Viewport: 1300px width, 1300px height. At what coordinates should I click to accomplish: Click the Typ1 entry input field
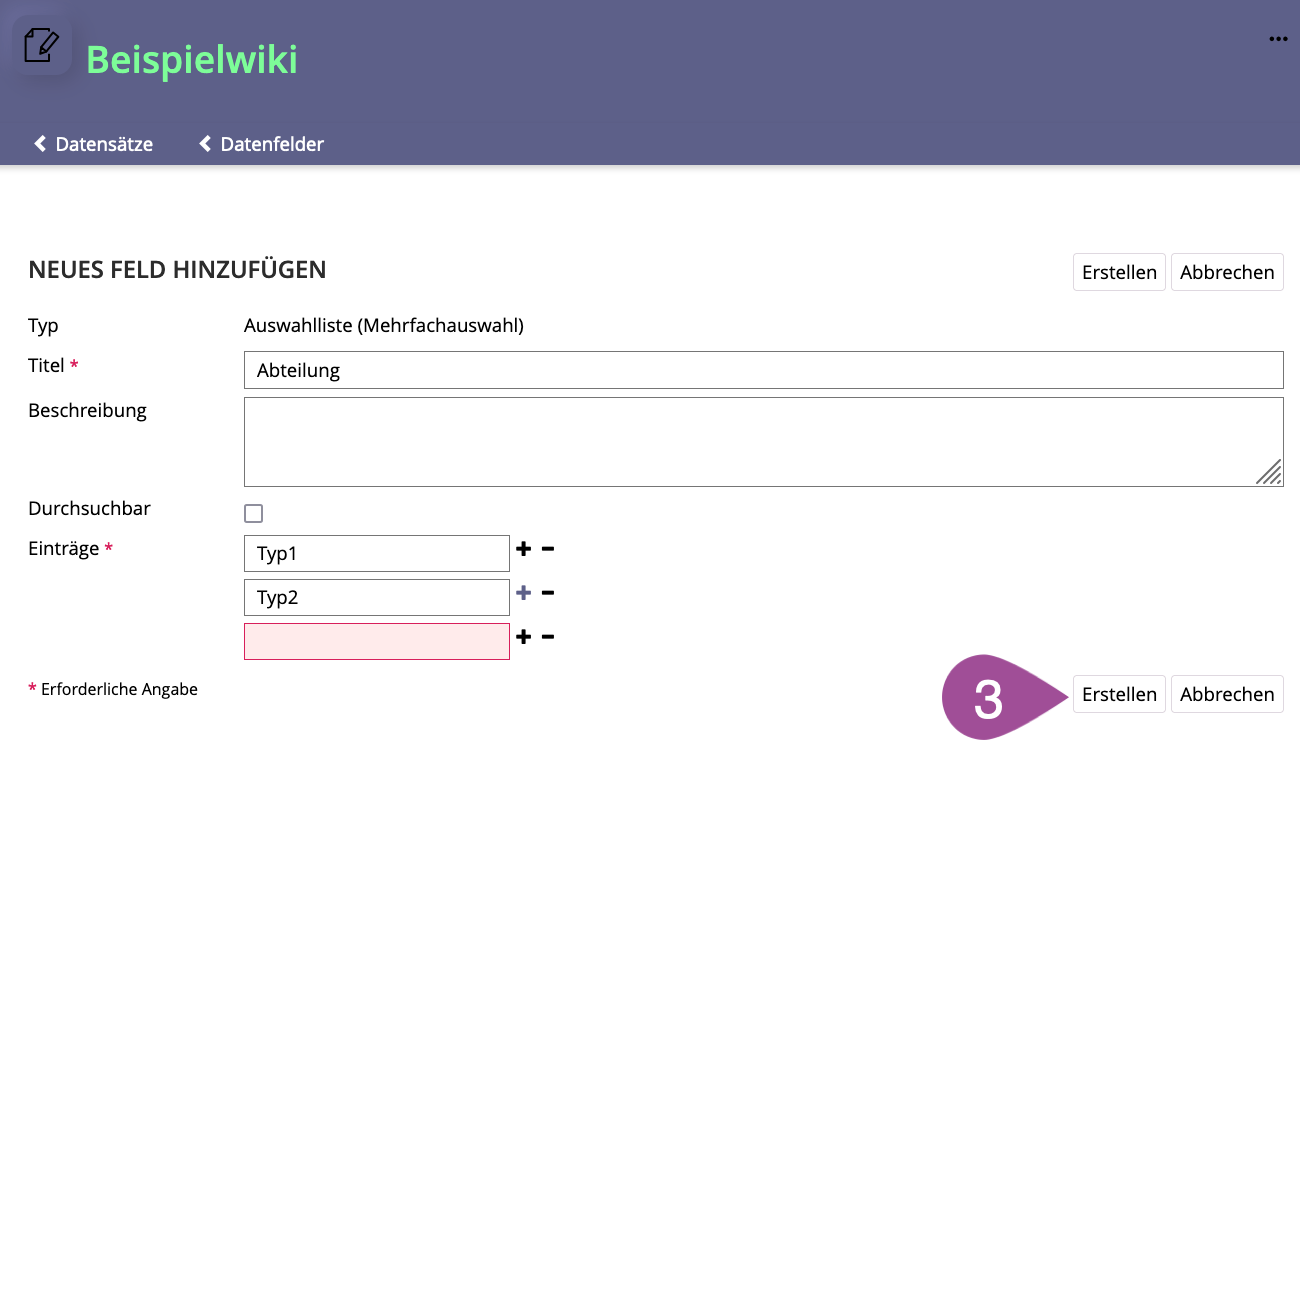[x=376, y=553]
